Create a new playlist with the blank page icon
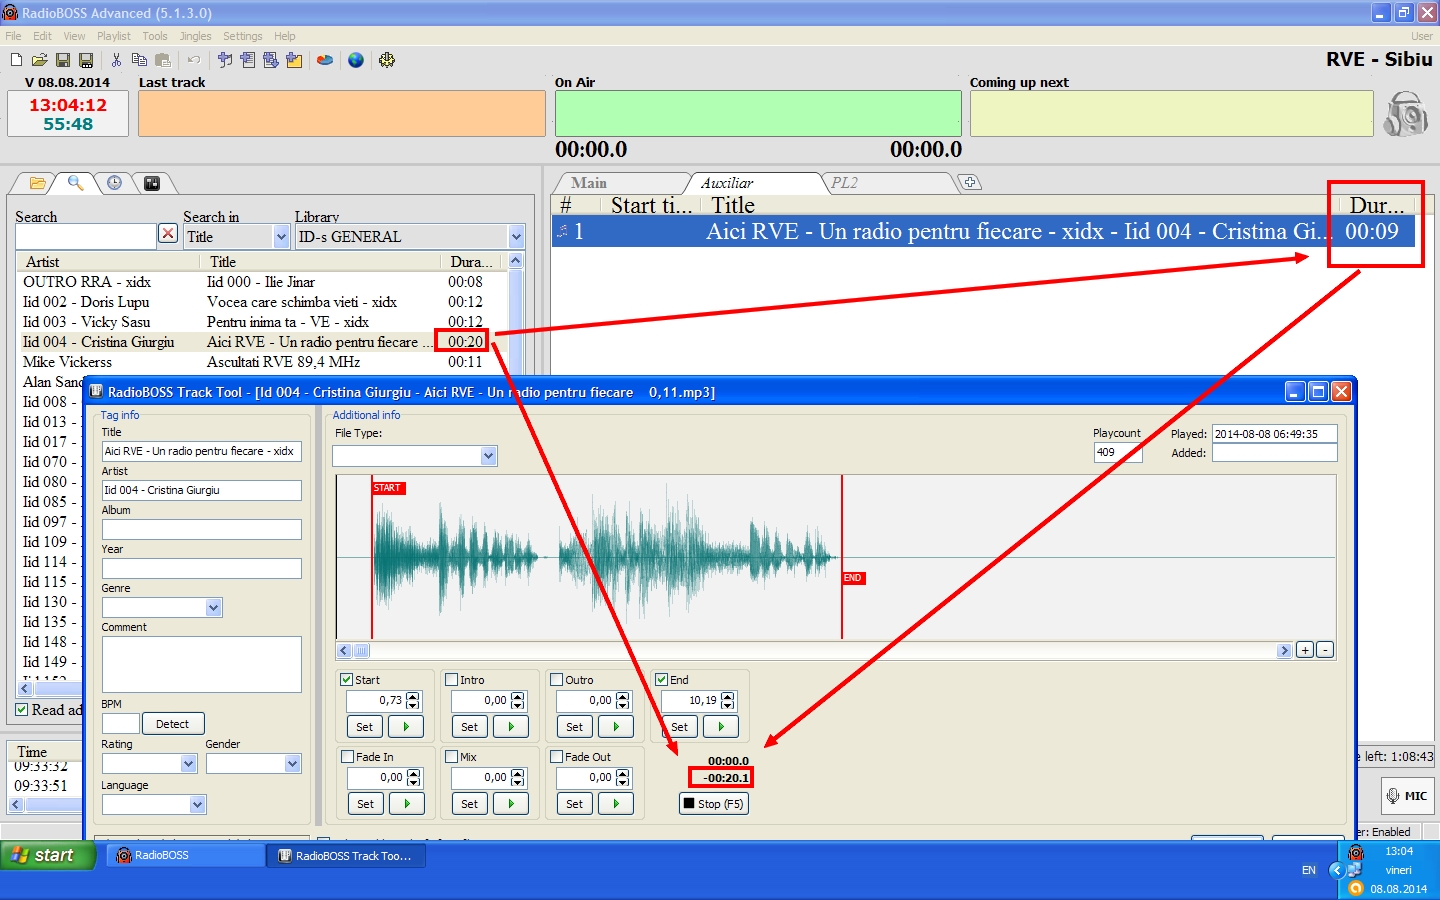 pos(16,60)
